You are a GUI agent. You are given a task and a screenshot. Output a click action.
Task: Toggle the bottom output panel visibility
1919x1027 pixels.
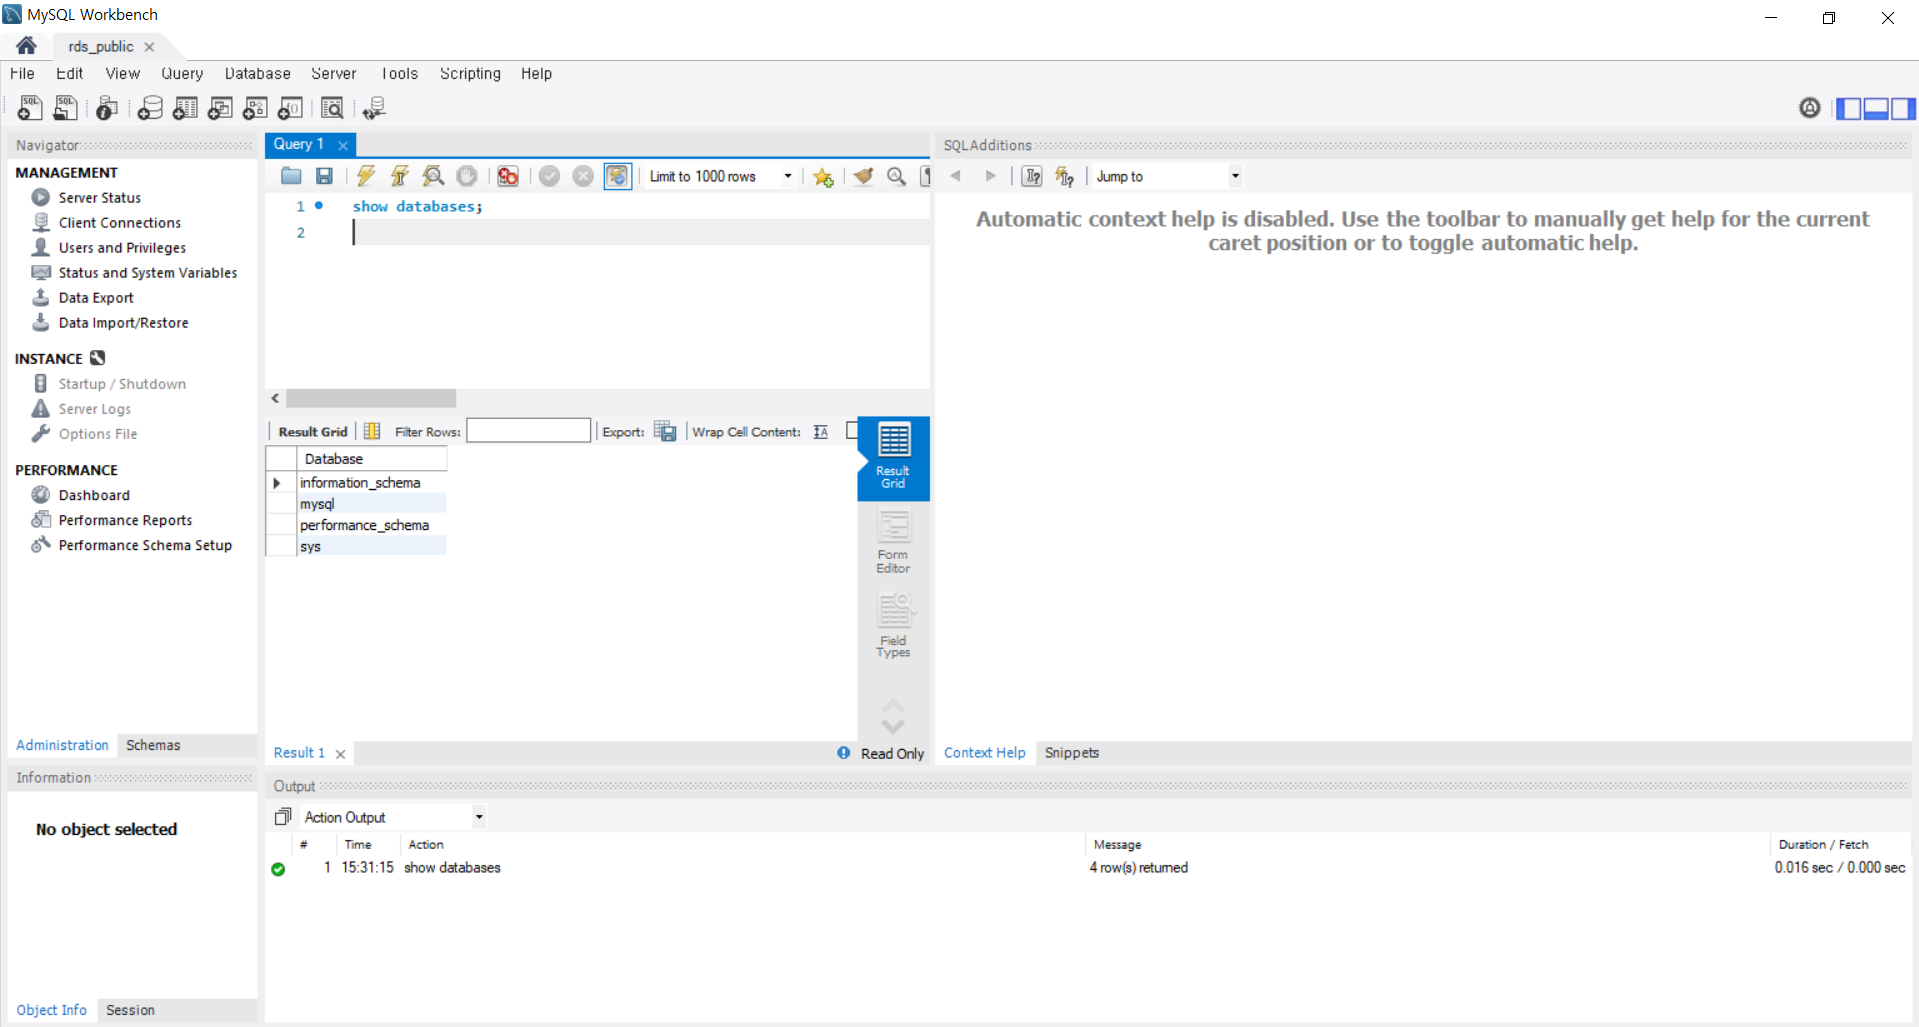pos(1876,108)
